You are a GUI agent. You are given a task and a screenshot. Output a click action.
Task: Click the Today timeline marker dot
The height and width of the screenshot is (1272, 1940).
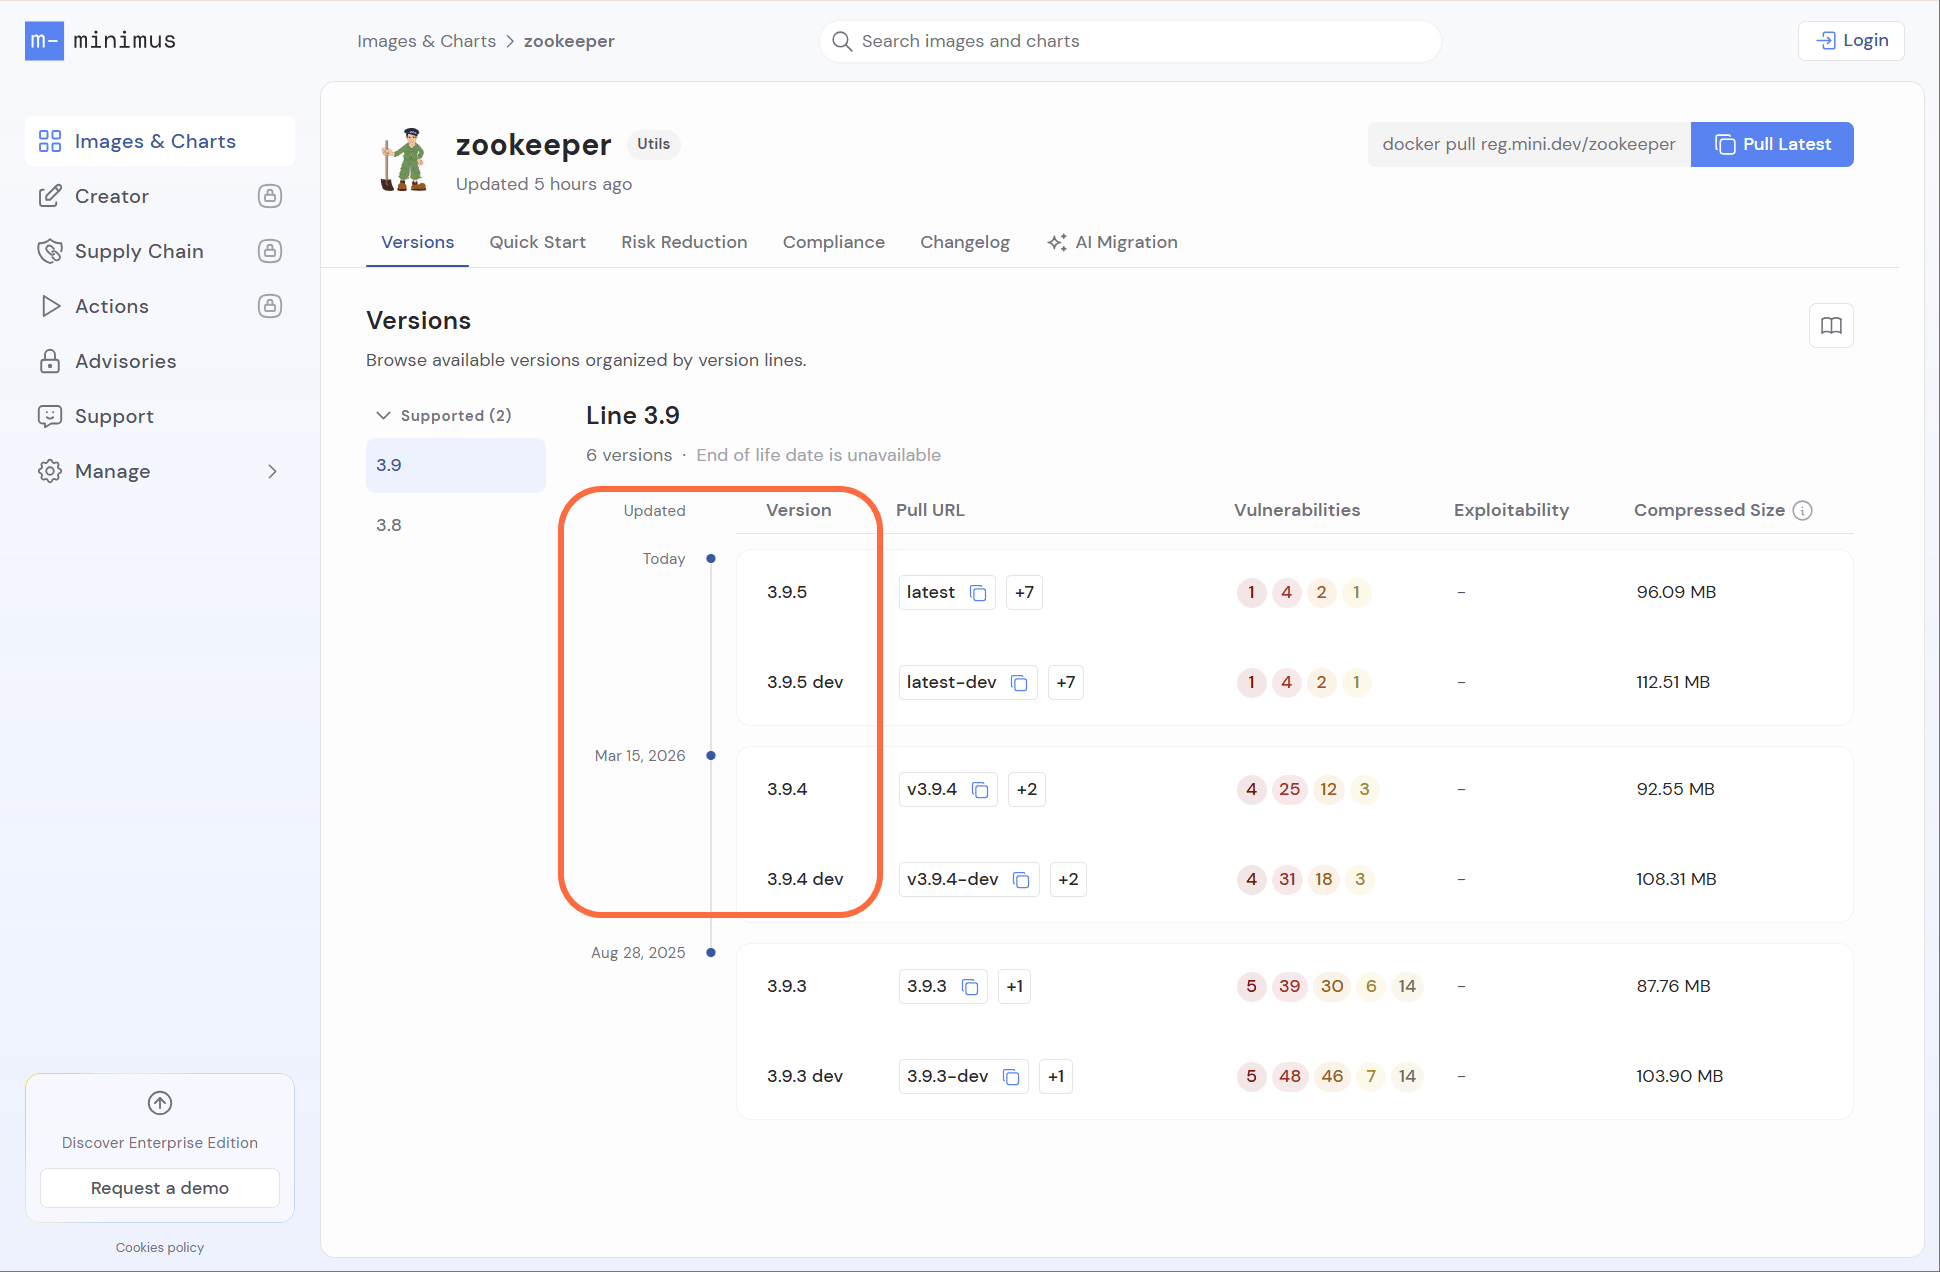[711, 559]
